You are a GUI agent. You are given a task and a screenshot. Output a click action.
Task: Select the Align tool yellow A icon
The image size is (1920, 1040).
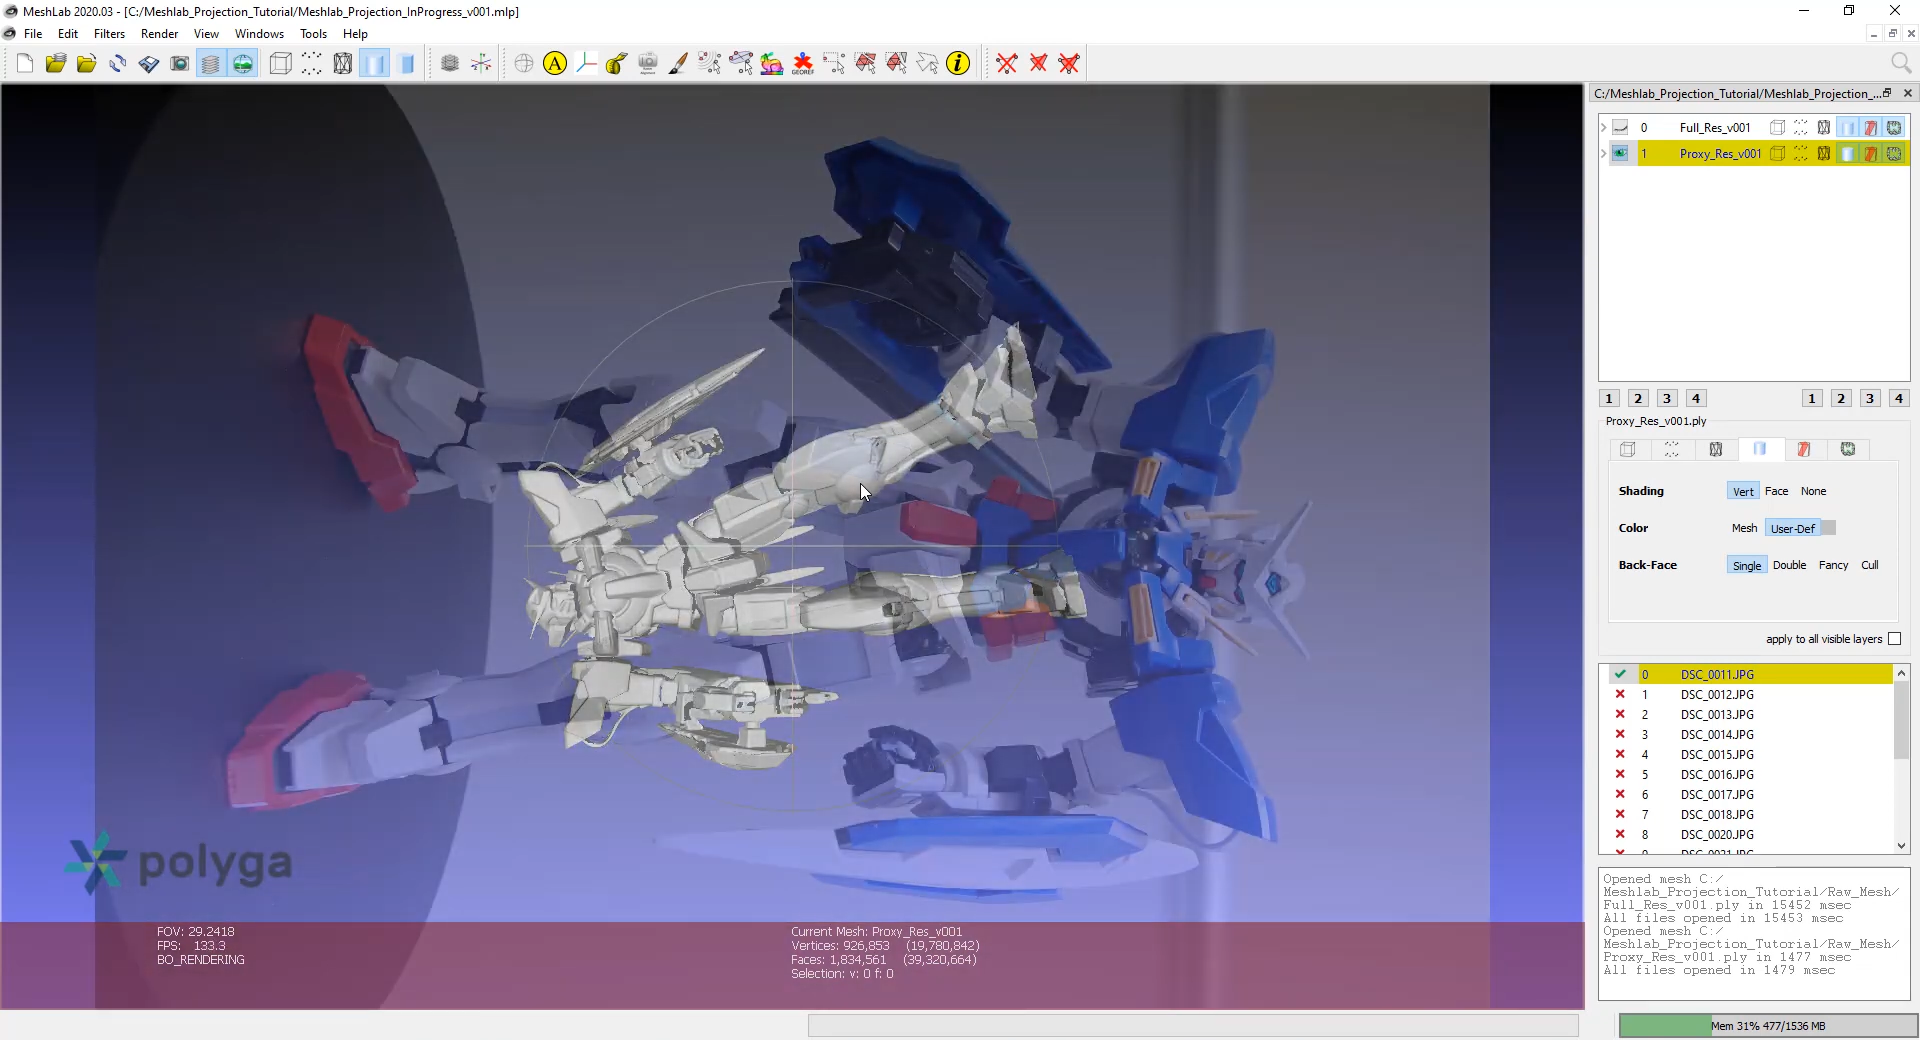[555, 64]
